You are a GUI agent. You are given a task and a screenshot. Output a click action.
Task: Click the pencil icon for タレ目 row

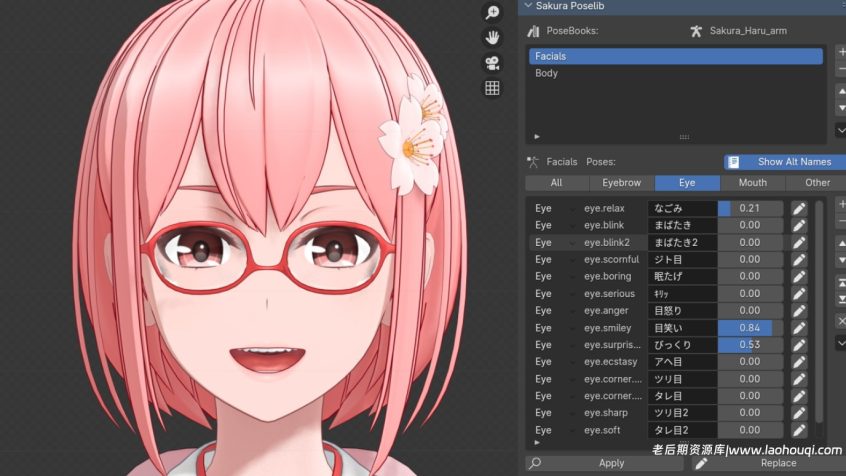(x=799, y=396)
